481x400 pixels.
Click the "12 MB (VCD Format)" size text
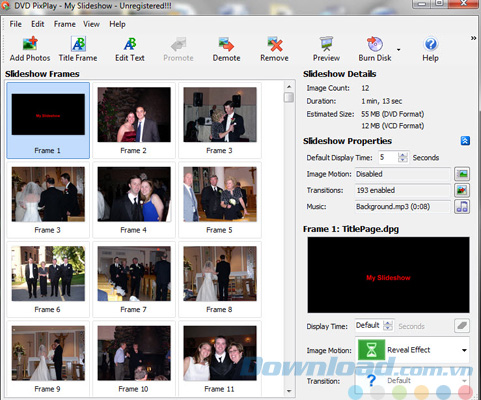[x=392, y=126]
